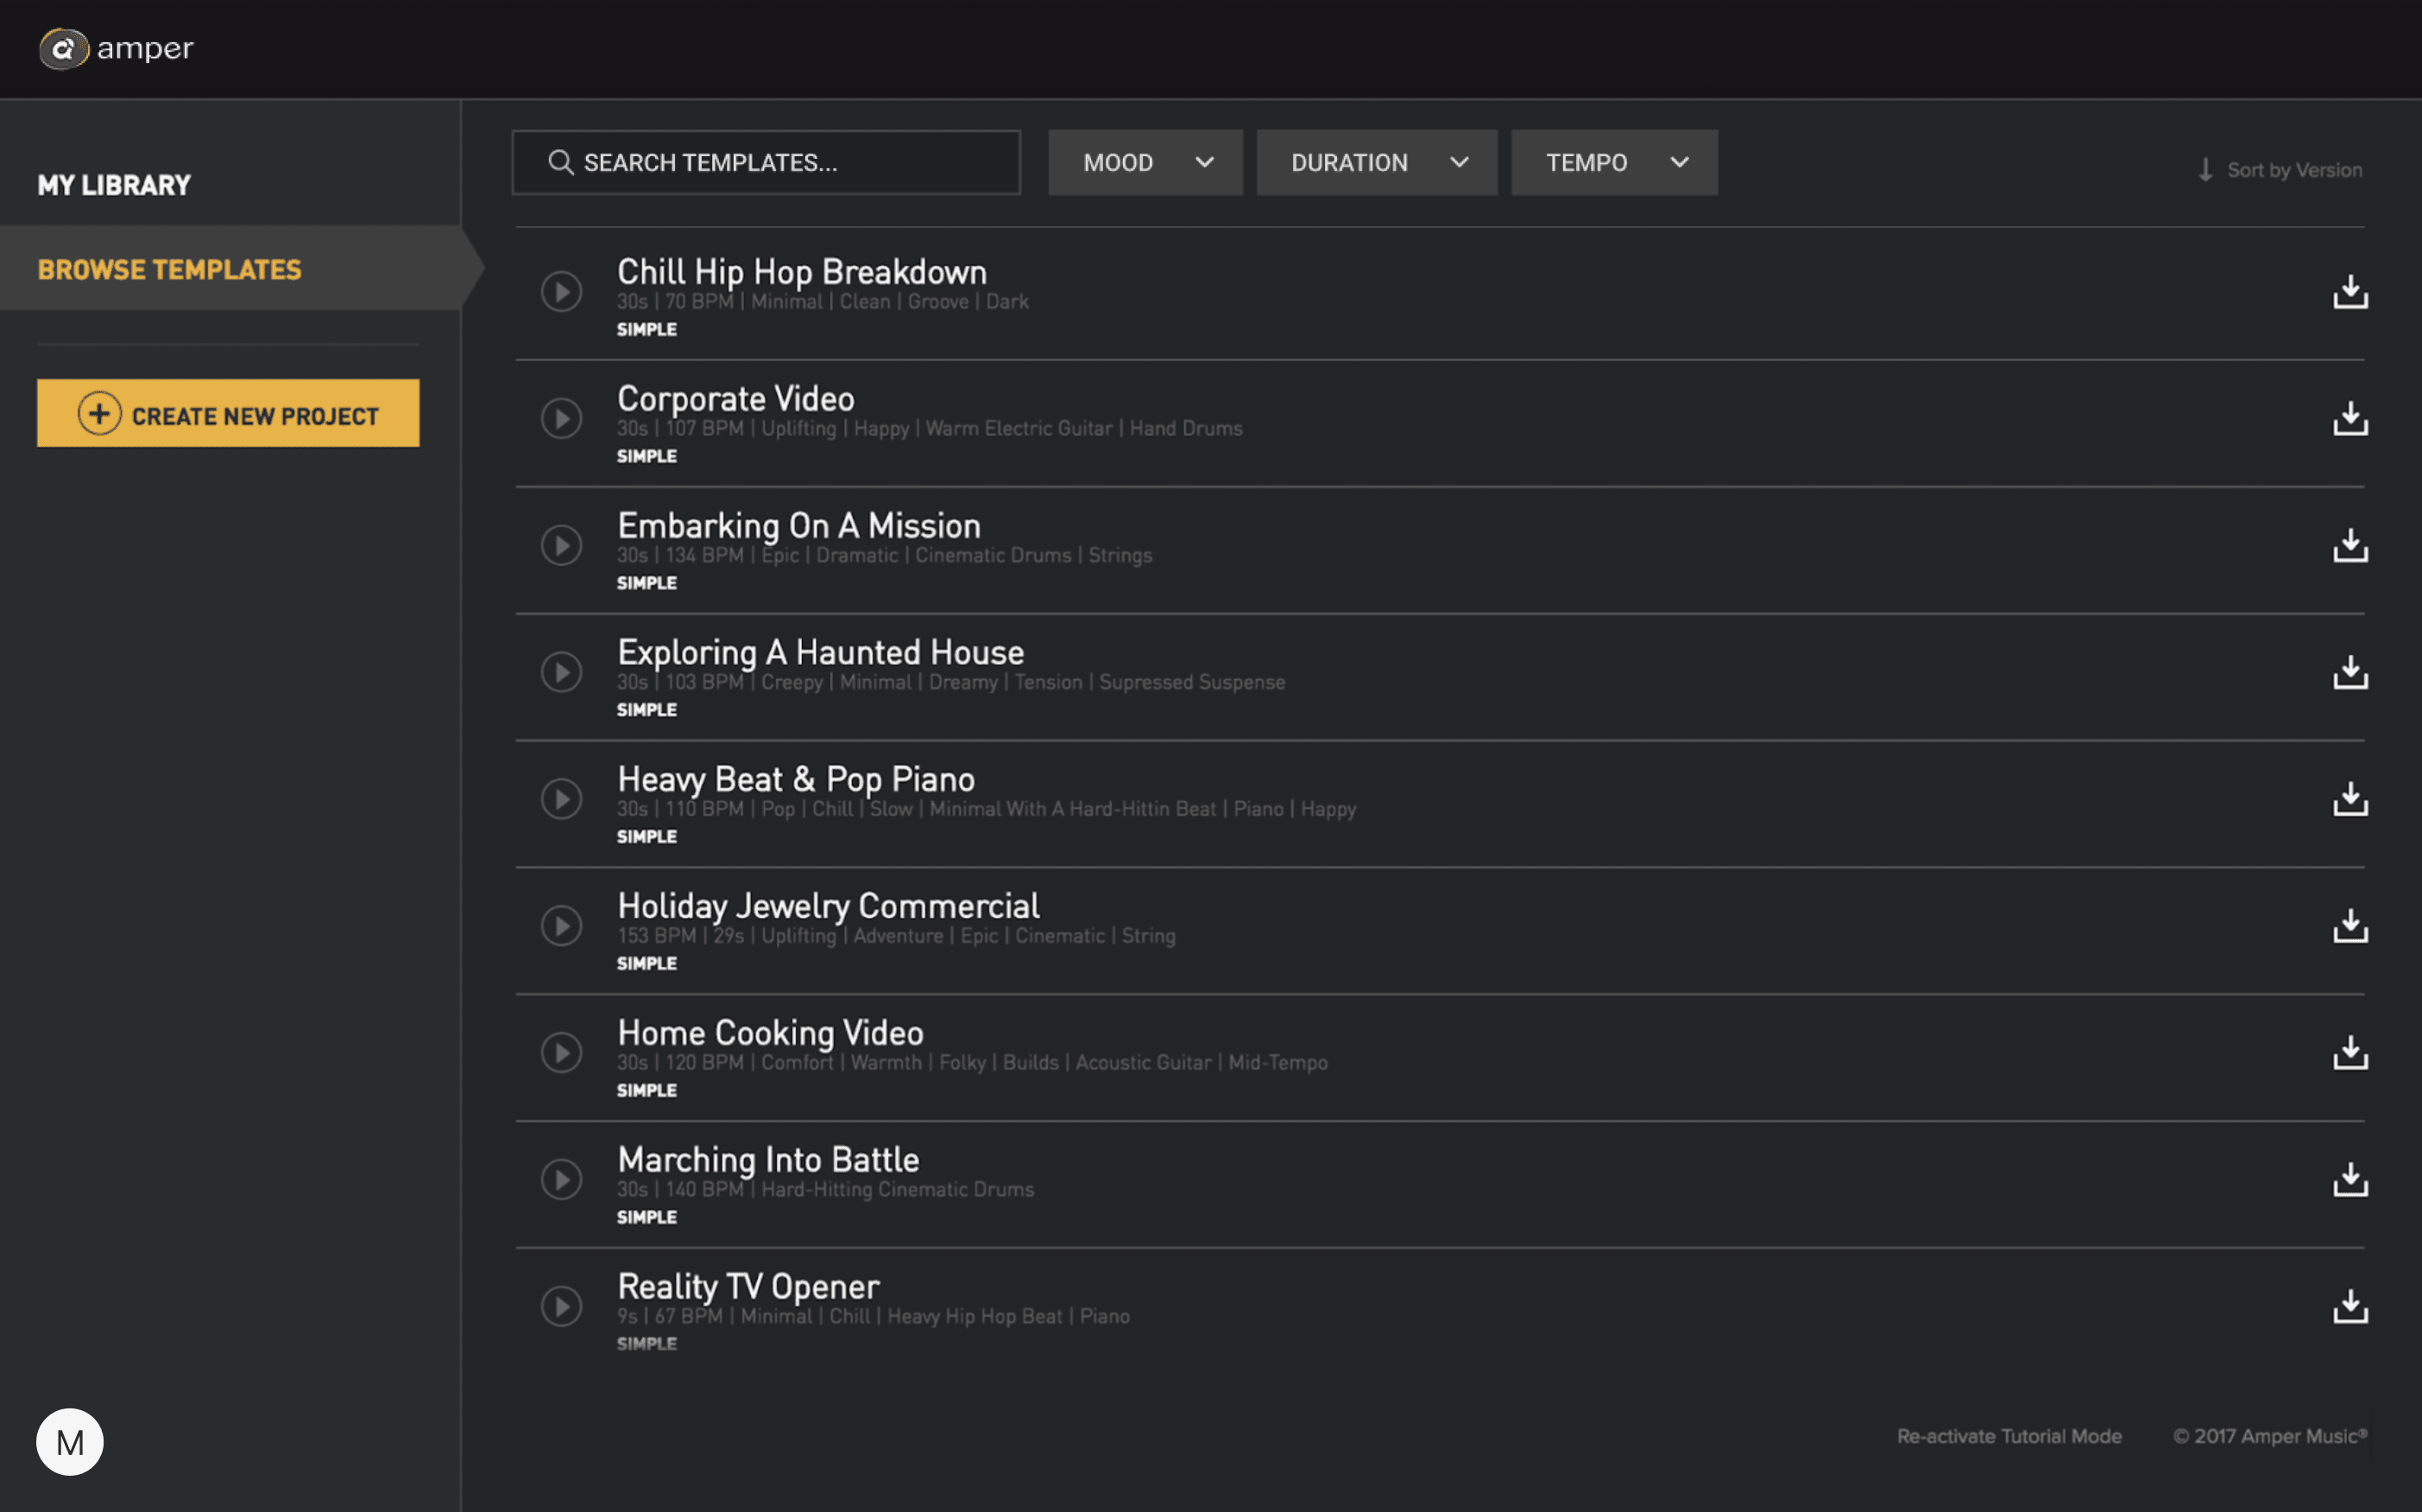
Task: Expand the Duration filter dropdown
Action: click(1376, 162)
